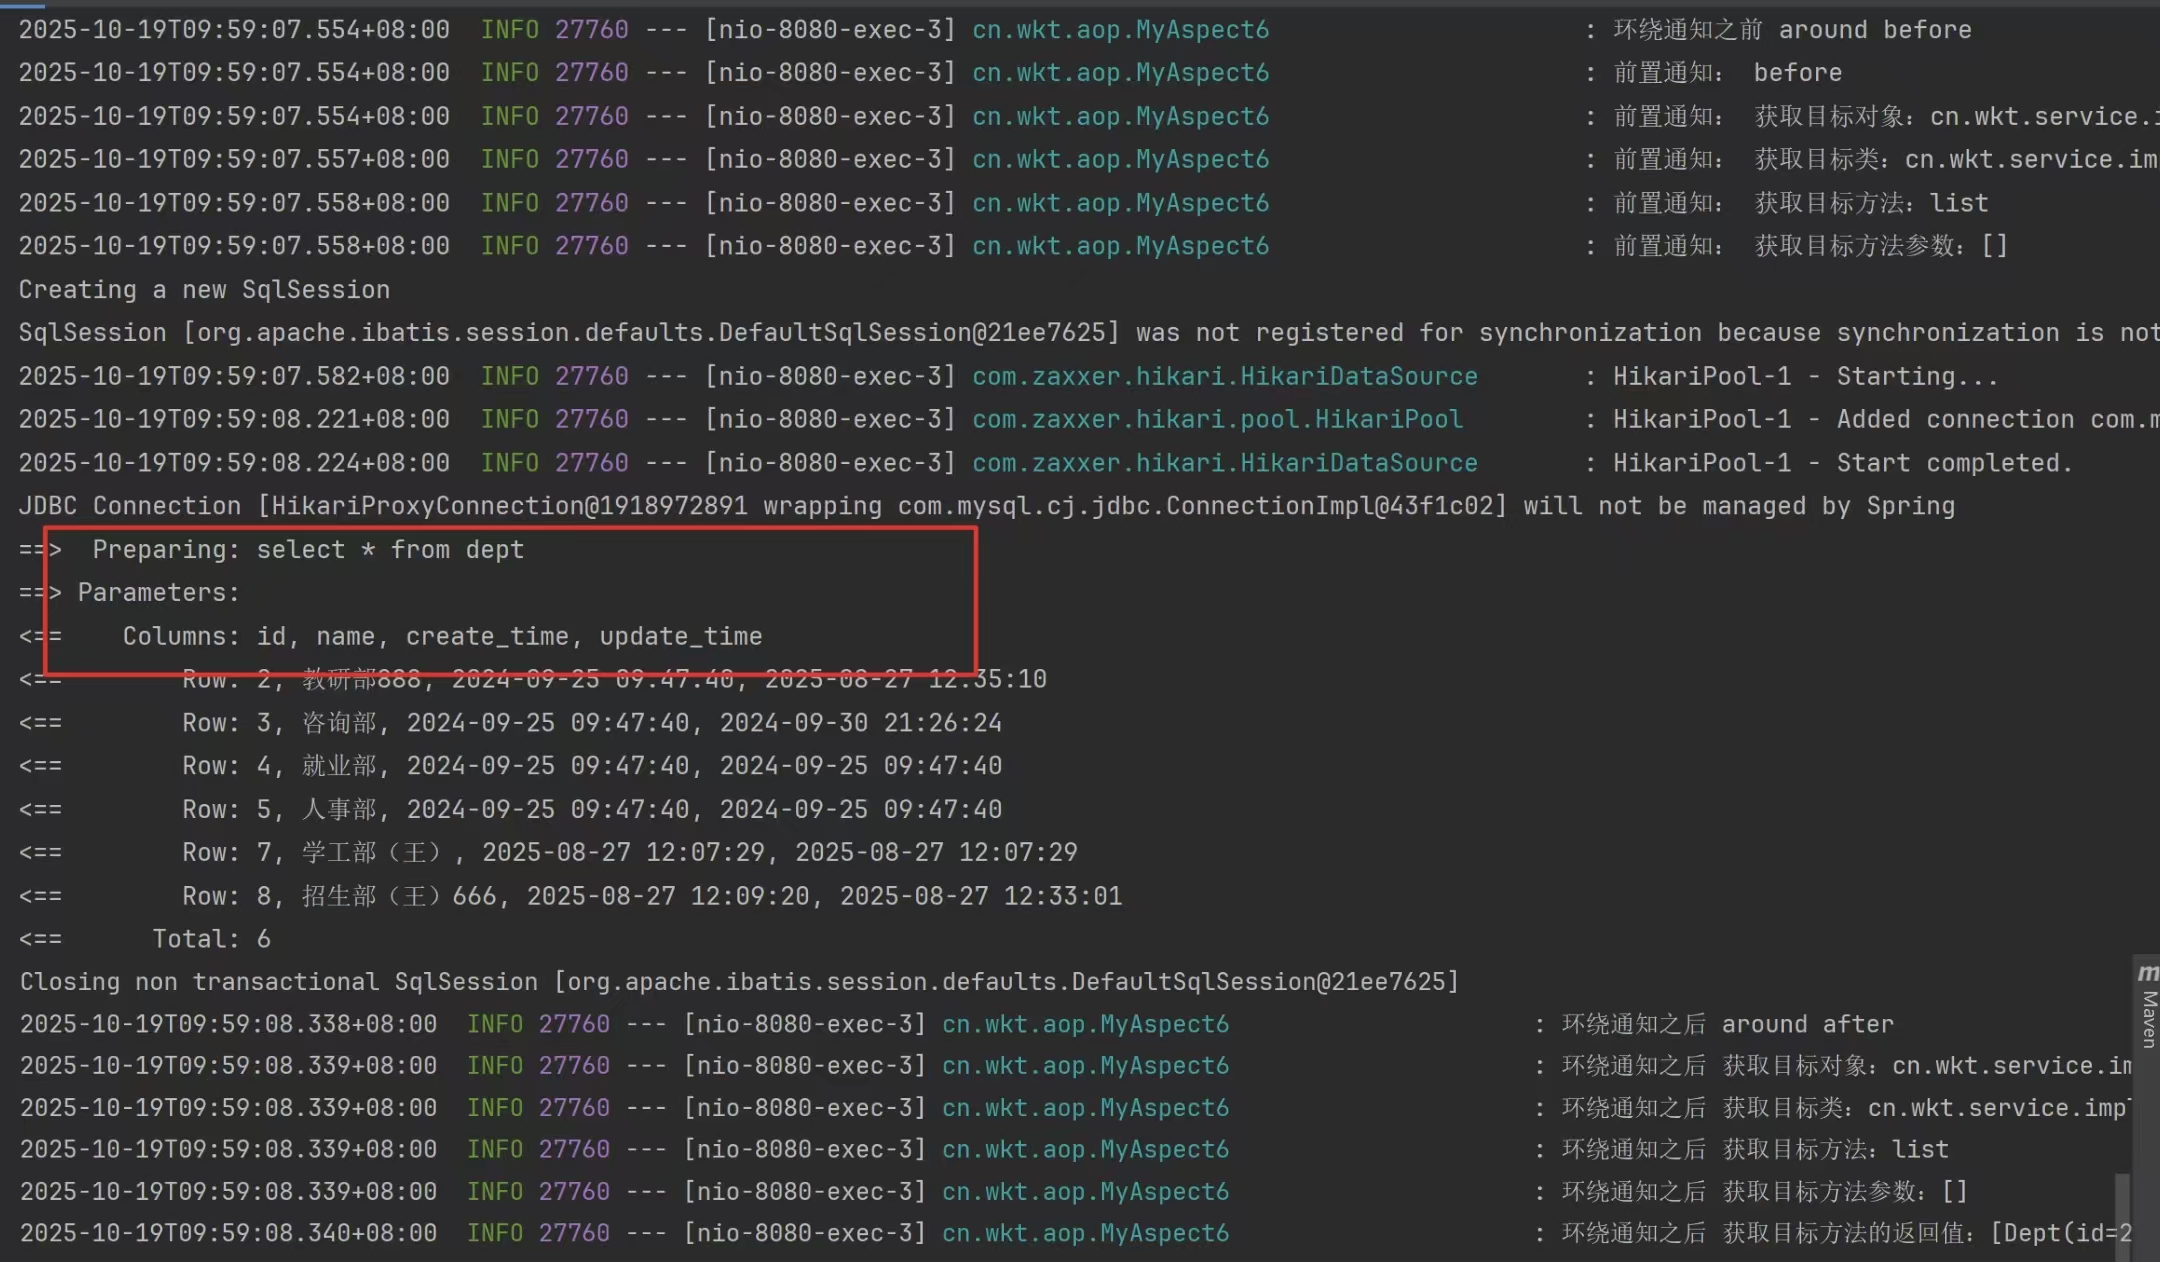The height and width of the screenshot is (1262, 2160).
Task: Click the empty 'Parameters:' log line
Action: tap(158, 593)
